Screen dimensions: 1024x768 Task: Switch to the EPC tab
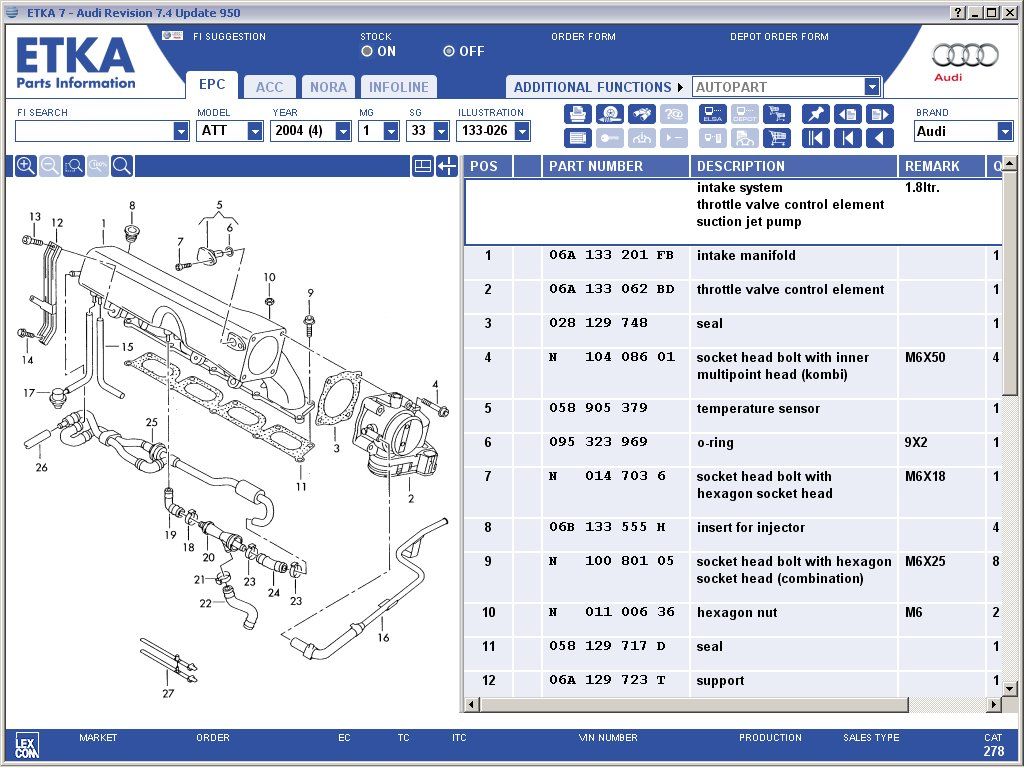click(x=212, y=85)
